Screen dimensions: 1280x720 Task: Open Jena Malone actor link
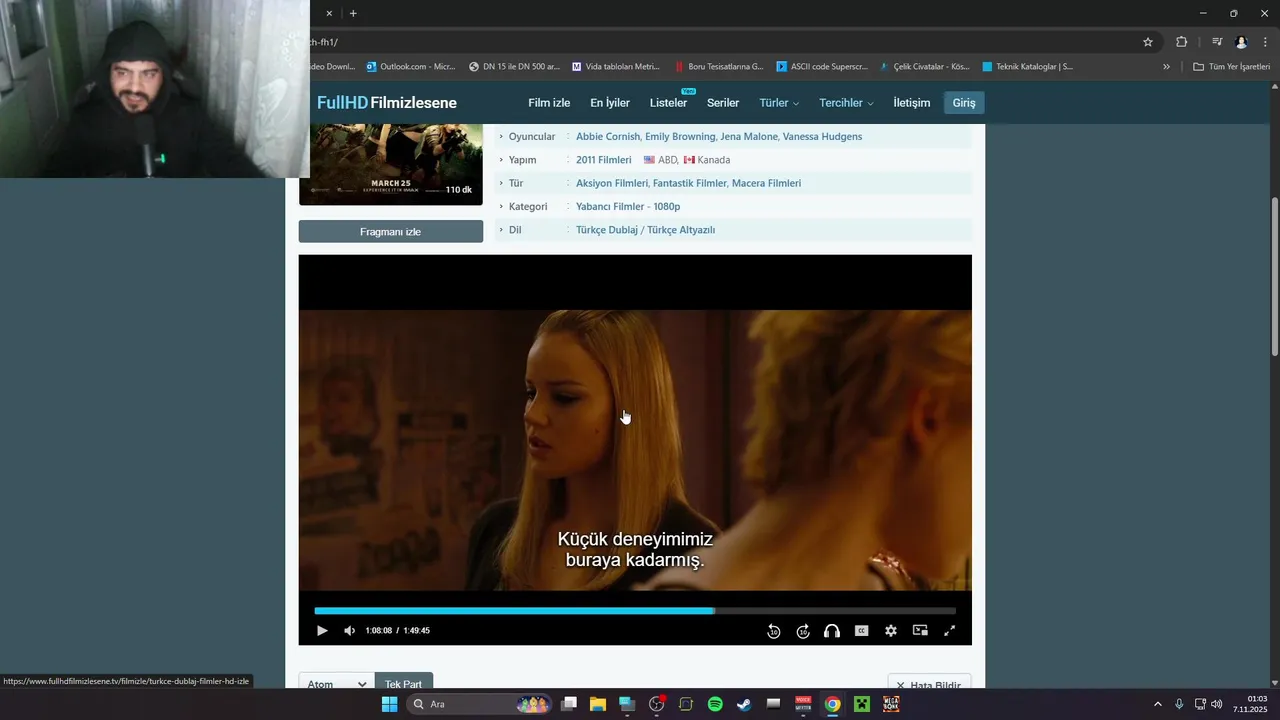(749, 137)
